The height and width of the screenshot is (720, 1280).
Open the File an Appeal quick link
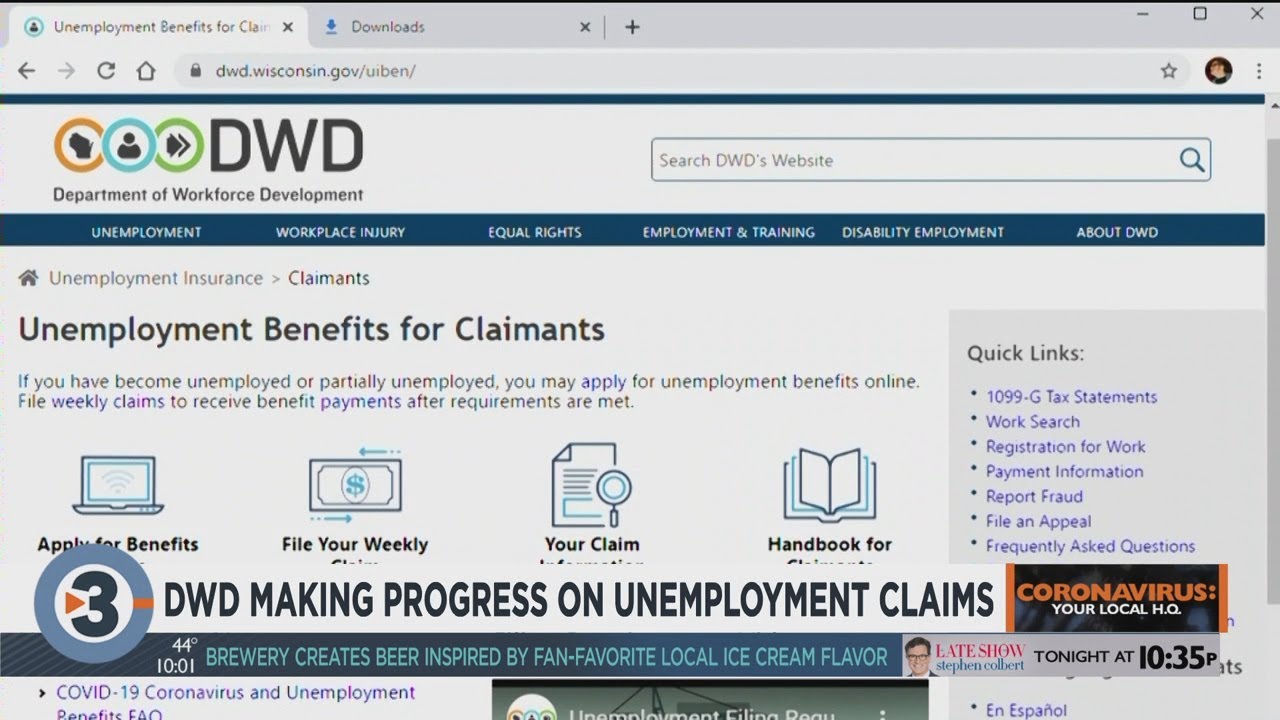click(1038, 521)
